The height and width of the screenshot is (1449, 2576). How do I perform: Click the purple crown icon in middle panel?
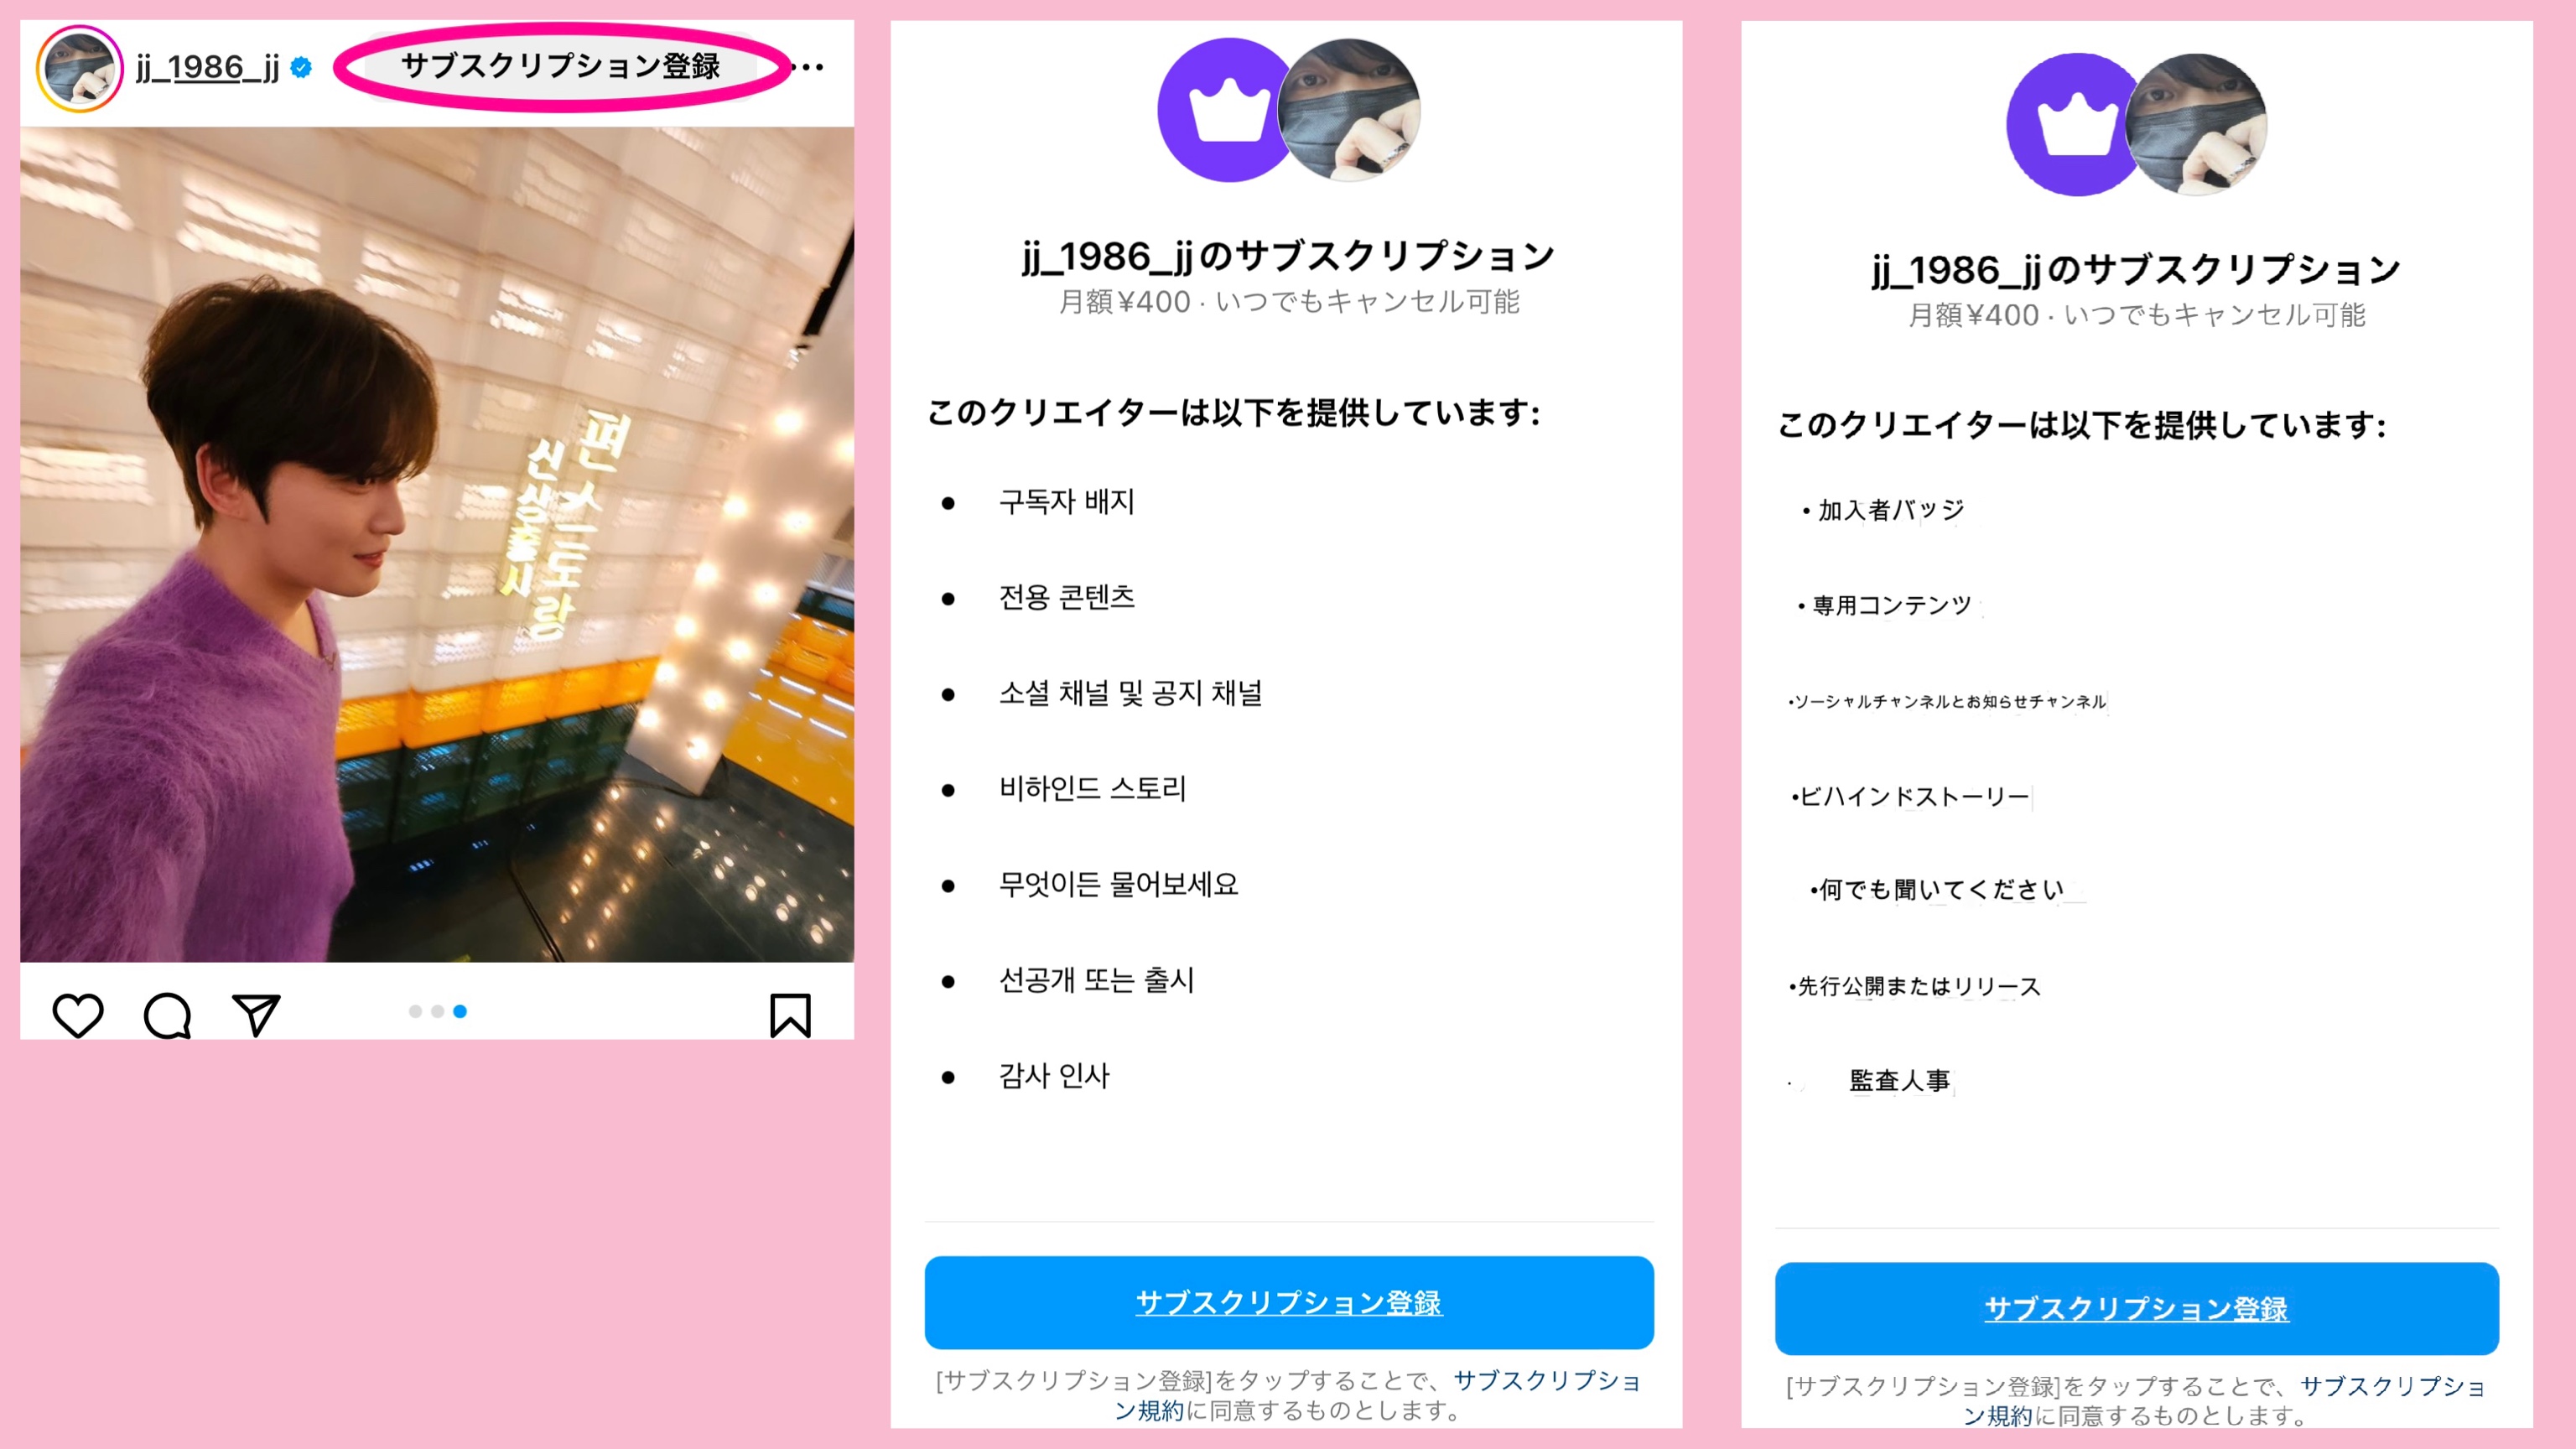click(1227, 111)
